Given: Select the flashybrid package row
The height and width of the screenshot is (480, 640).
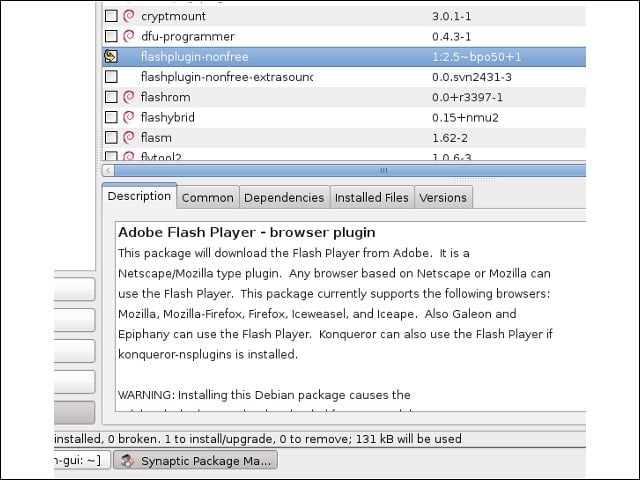Looking at the screenshot, I should (x=344, y=118).
